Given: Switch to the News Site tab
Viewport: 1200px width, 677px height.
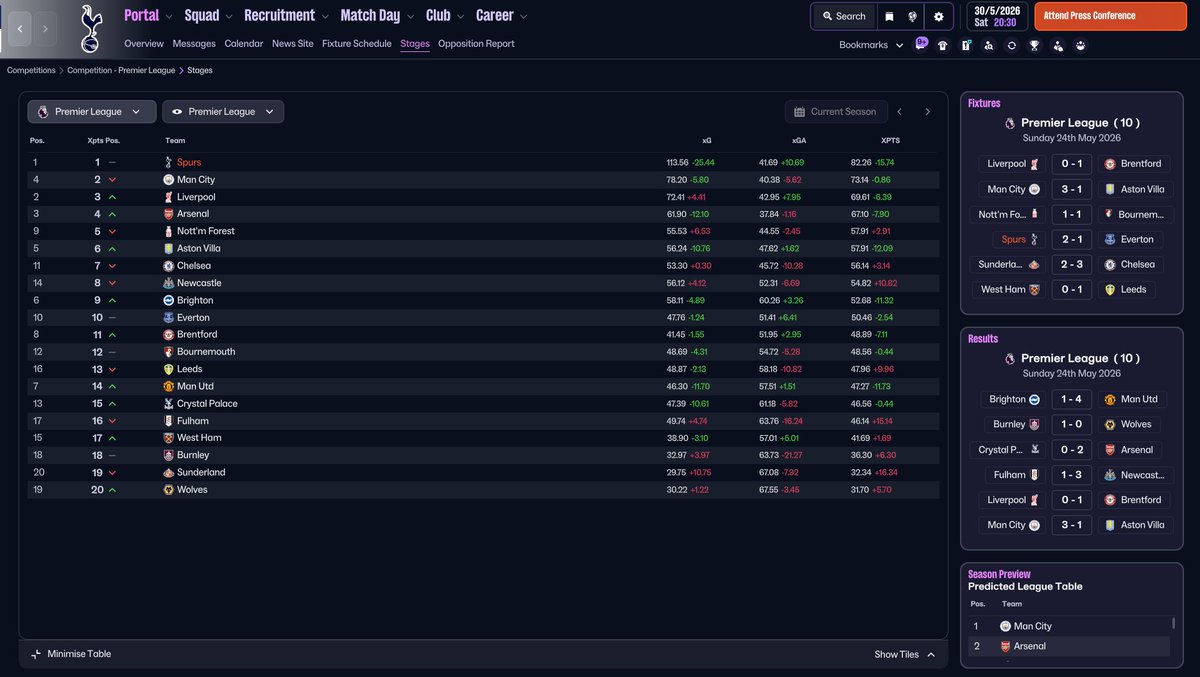Looking at the screenshot, I should pyautogui.click(x=293, y=44).
